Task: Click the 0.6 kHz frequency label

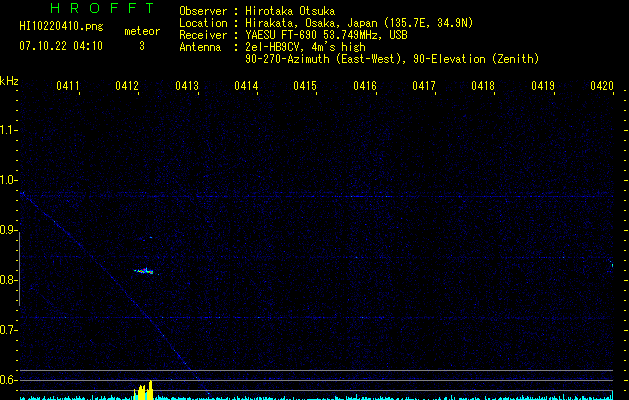Action: tap(8, 380)
